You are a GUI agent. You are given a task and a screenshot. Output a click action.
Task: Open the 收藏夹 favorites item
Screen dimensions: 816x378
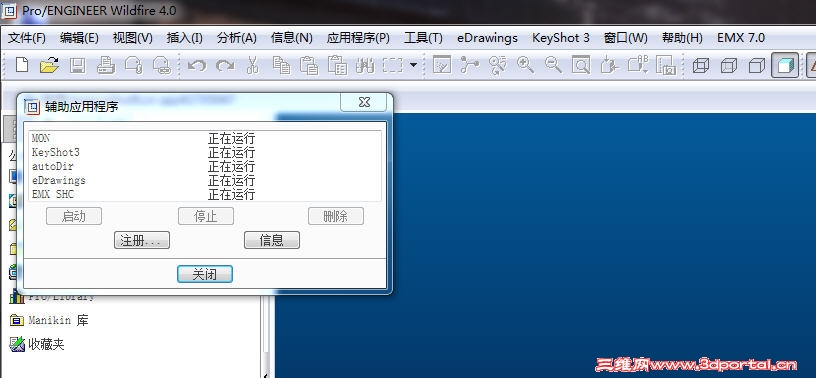pos(37,344)
